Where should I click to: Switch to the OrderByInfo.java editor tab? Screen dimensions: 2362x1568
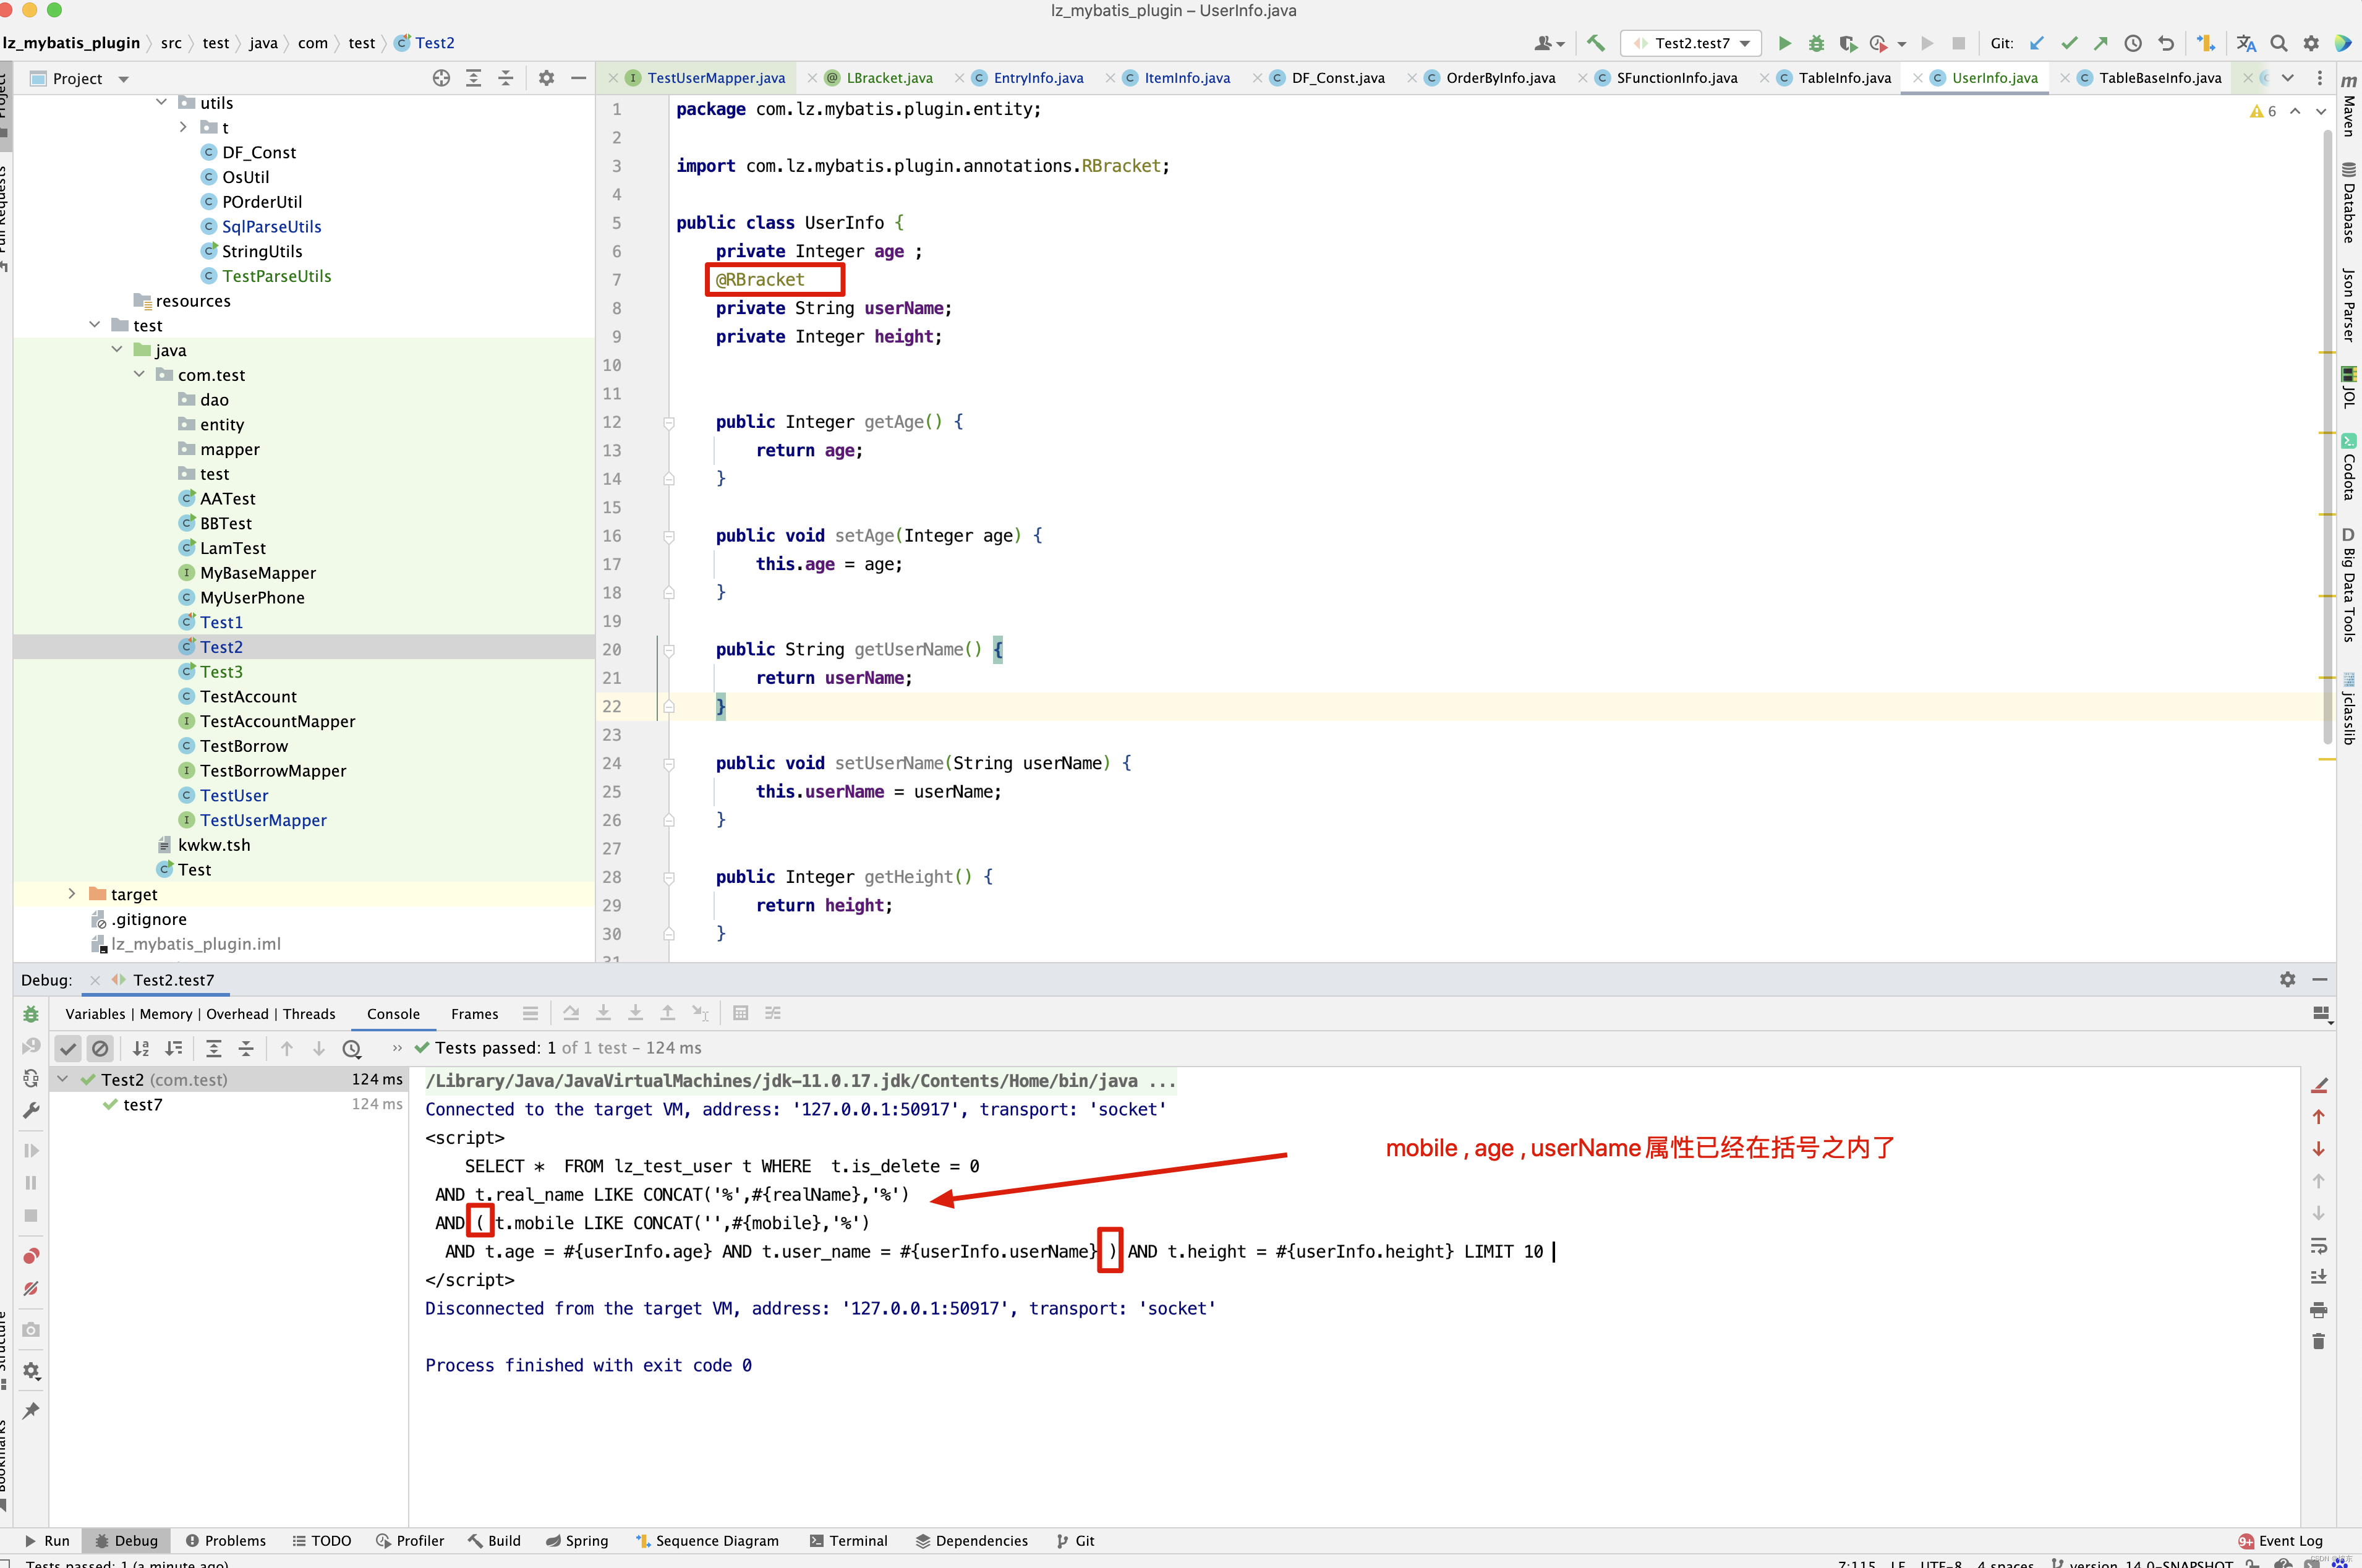tap(1500, 78)
